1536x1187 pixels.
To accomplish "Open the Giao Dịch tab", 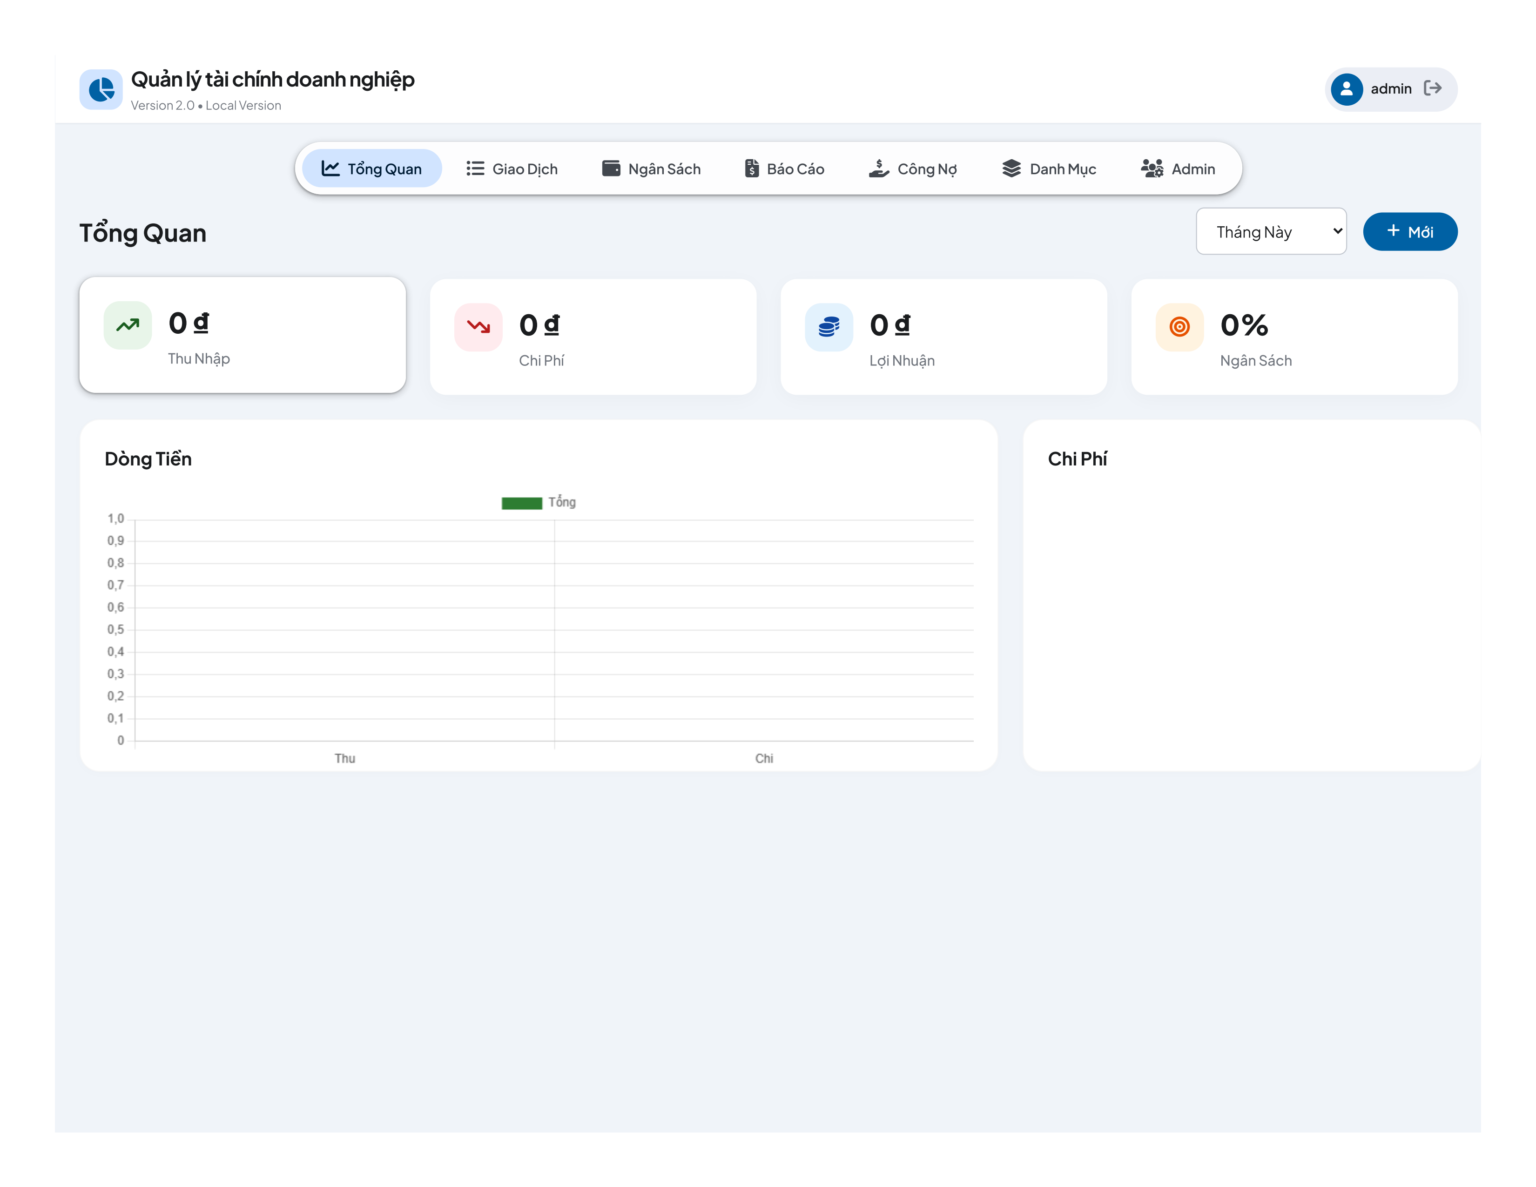I will point(512,169).
